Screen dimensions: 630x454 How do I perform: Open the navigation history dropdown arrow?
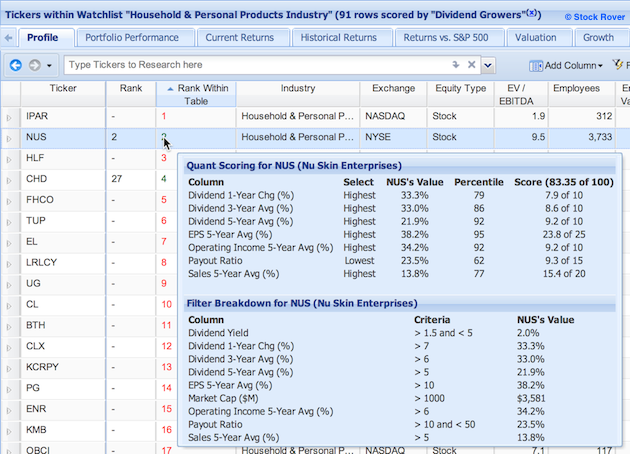tap(49, 65)
